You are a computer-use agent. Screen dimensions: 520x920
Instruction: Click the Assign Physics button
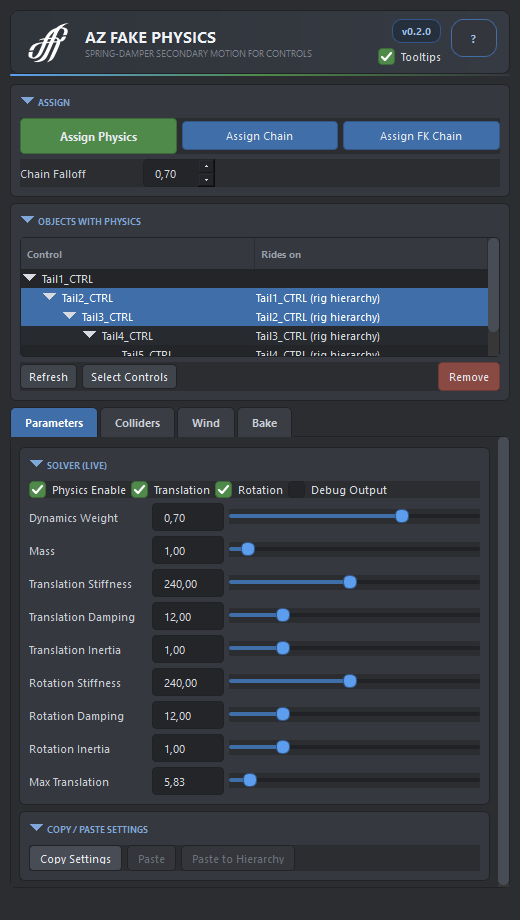point(99,136)
